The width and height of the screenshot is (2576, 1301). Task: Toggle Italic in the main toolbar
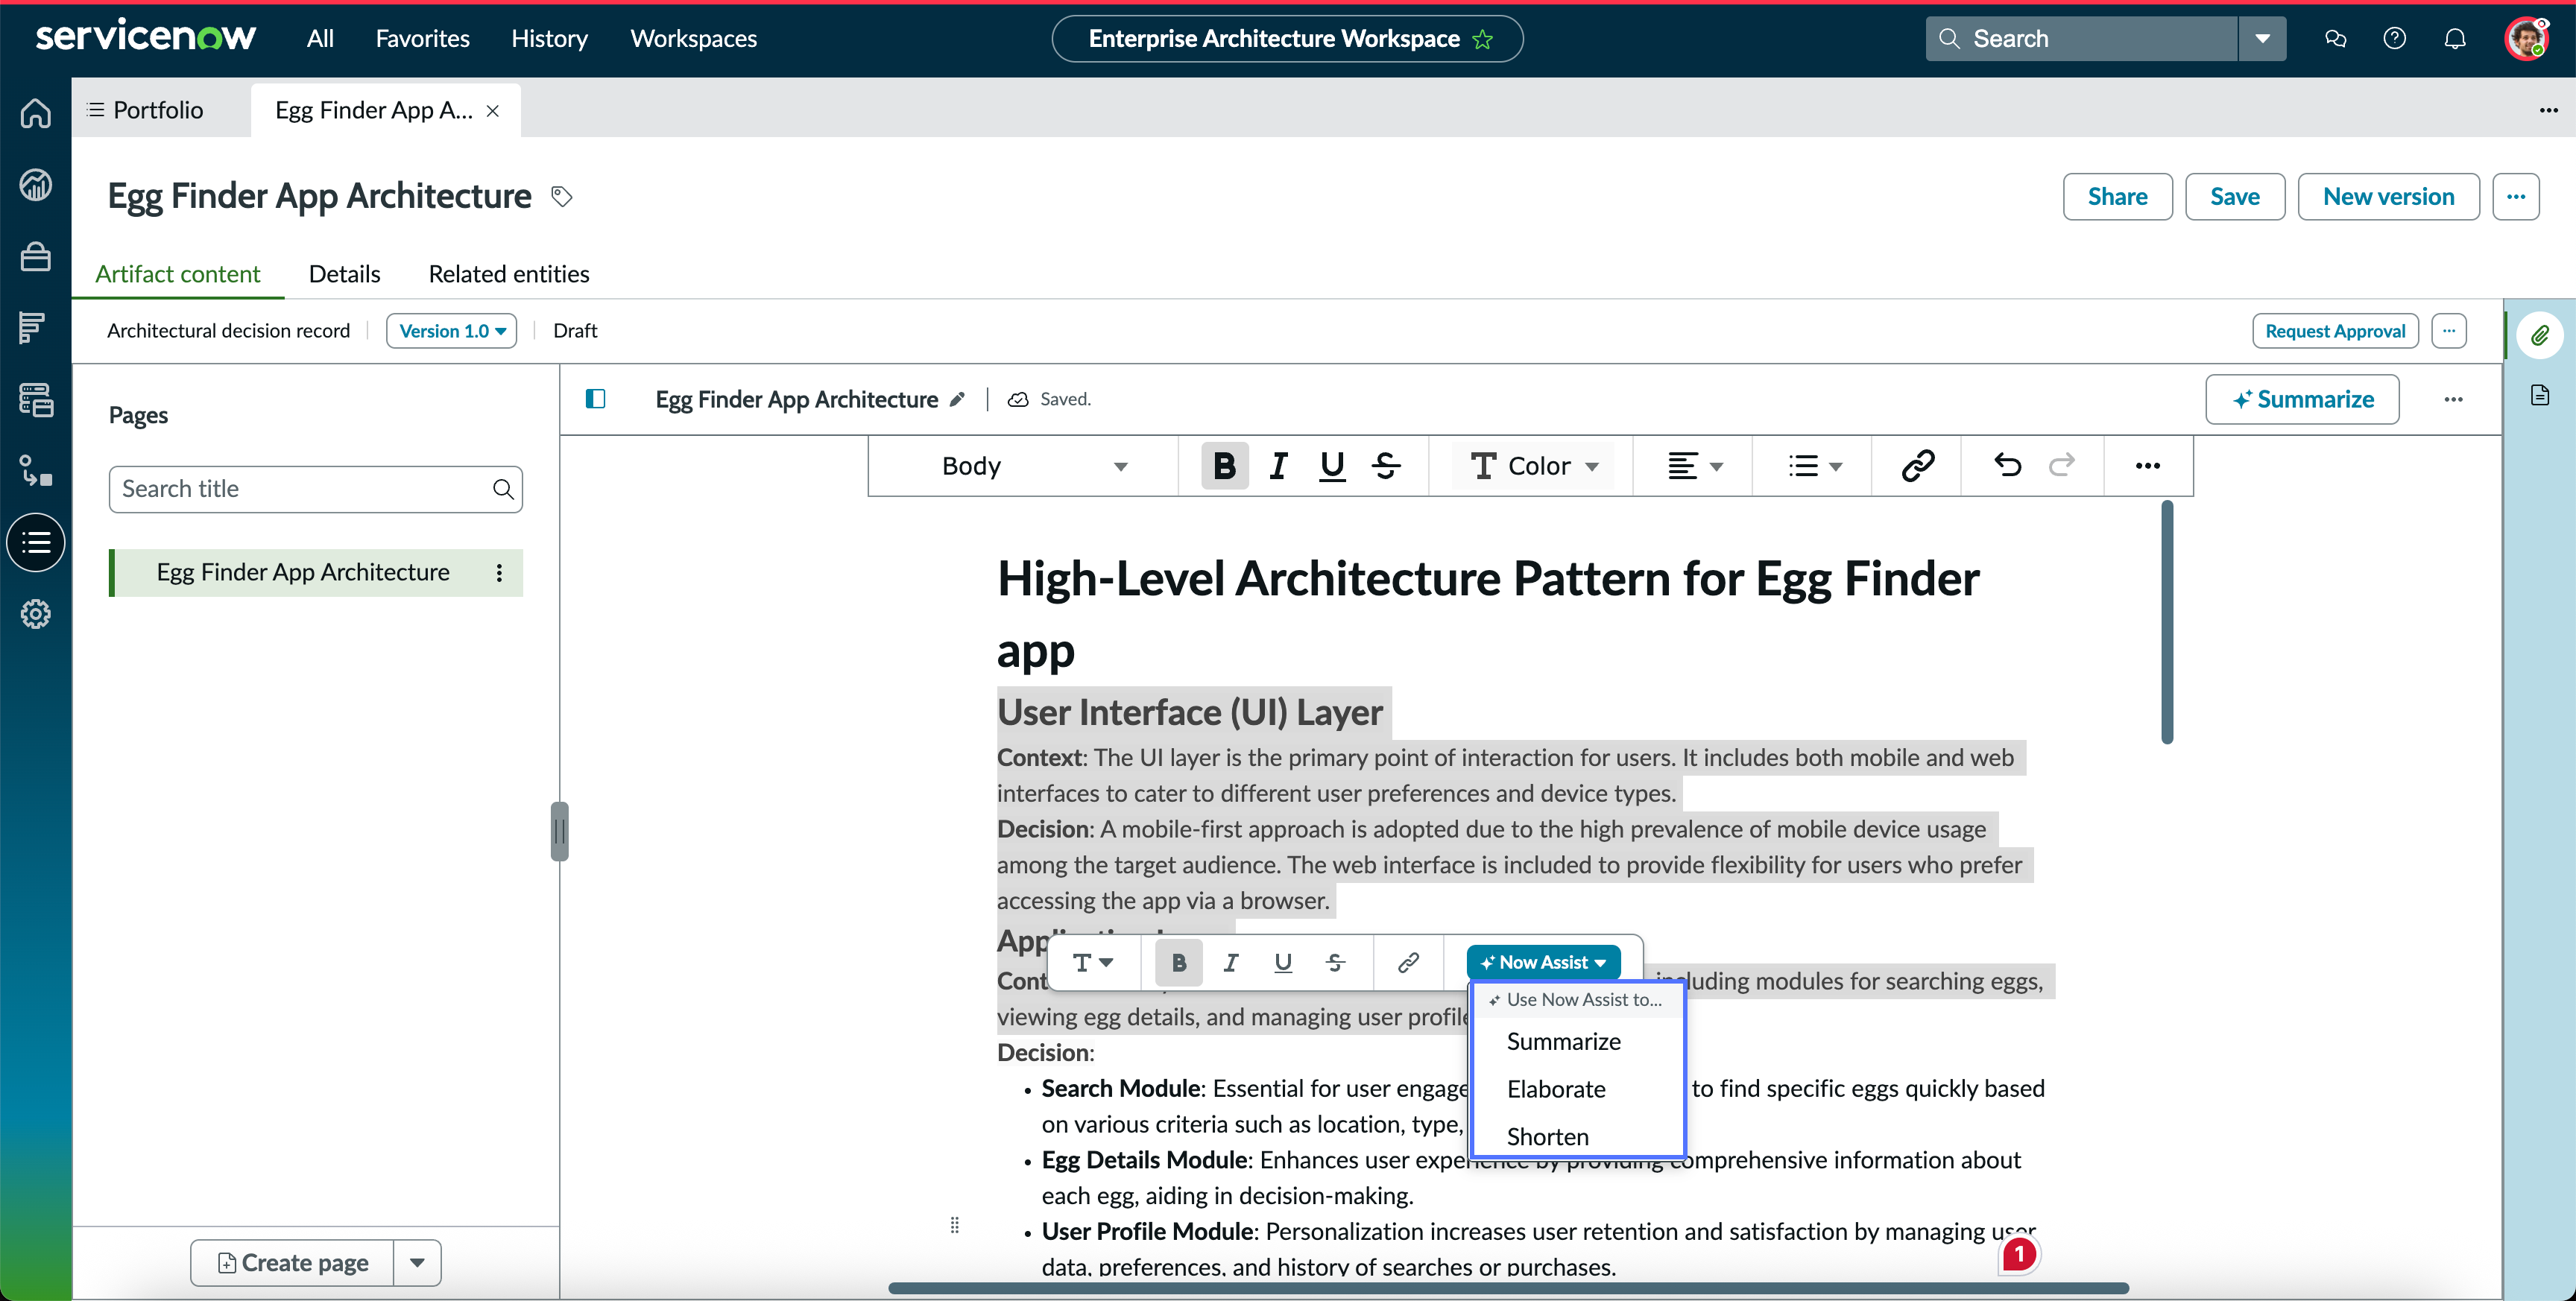[x=1278, y=466]
